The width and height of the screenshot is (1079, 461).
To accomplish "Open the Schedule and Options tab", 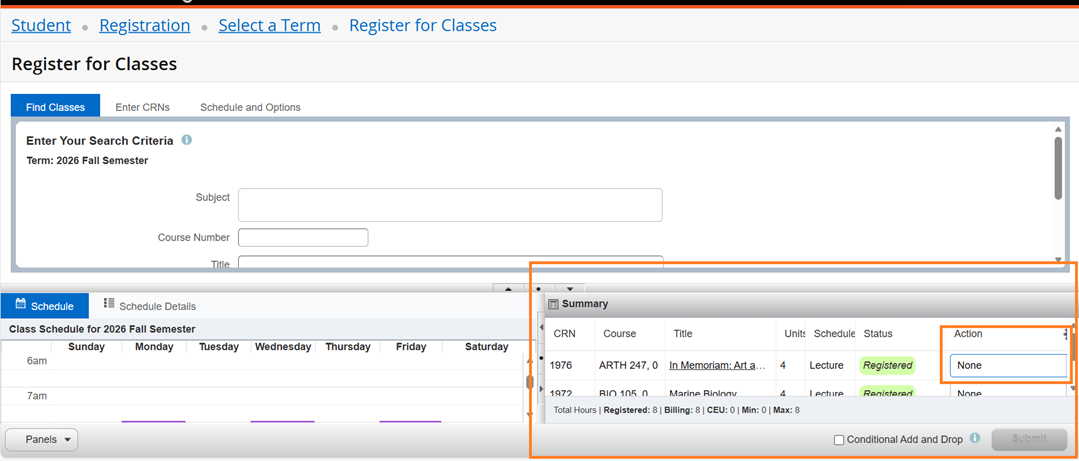I will pos(250,107).
